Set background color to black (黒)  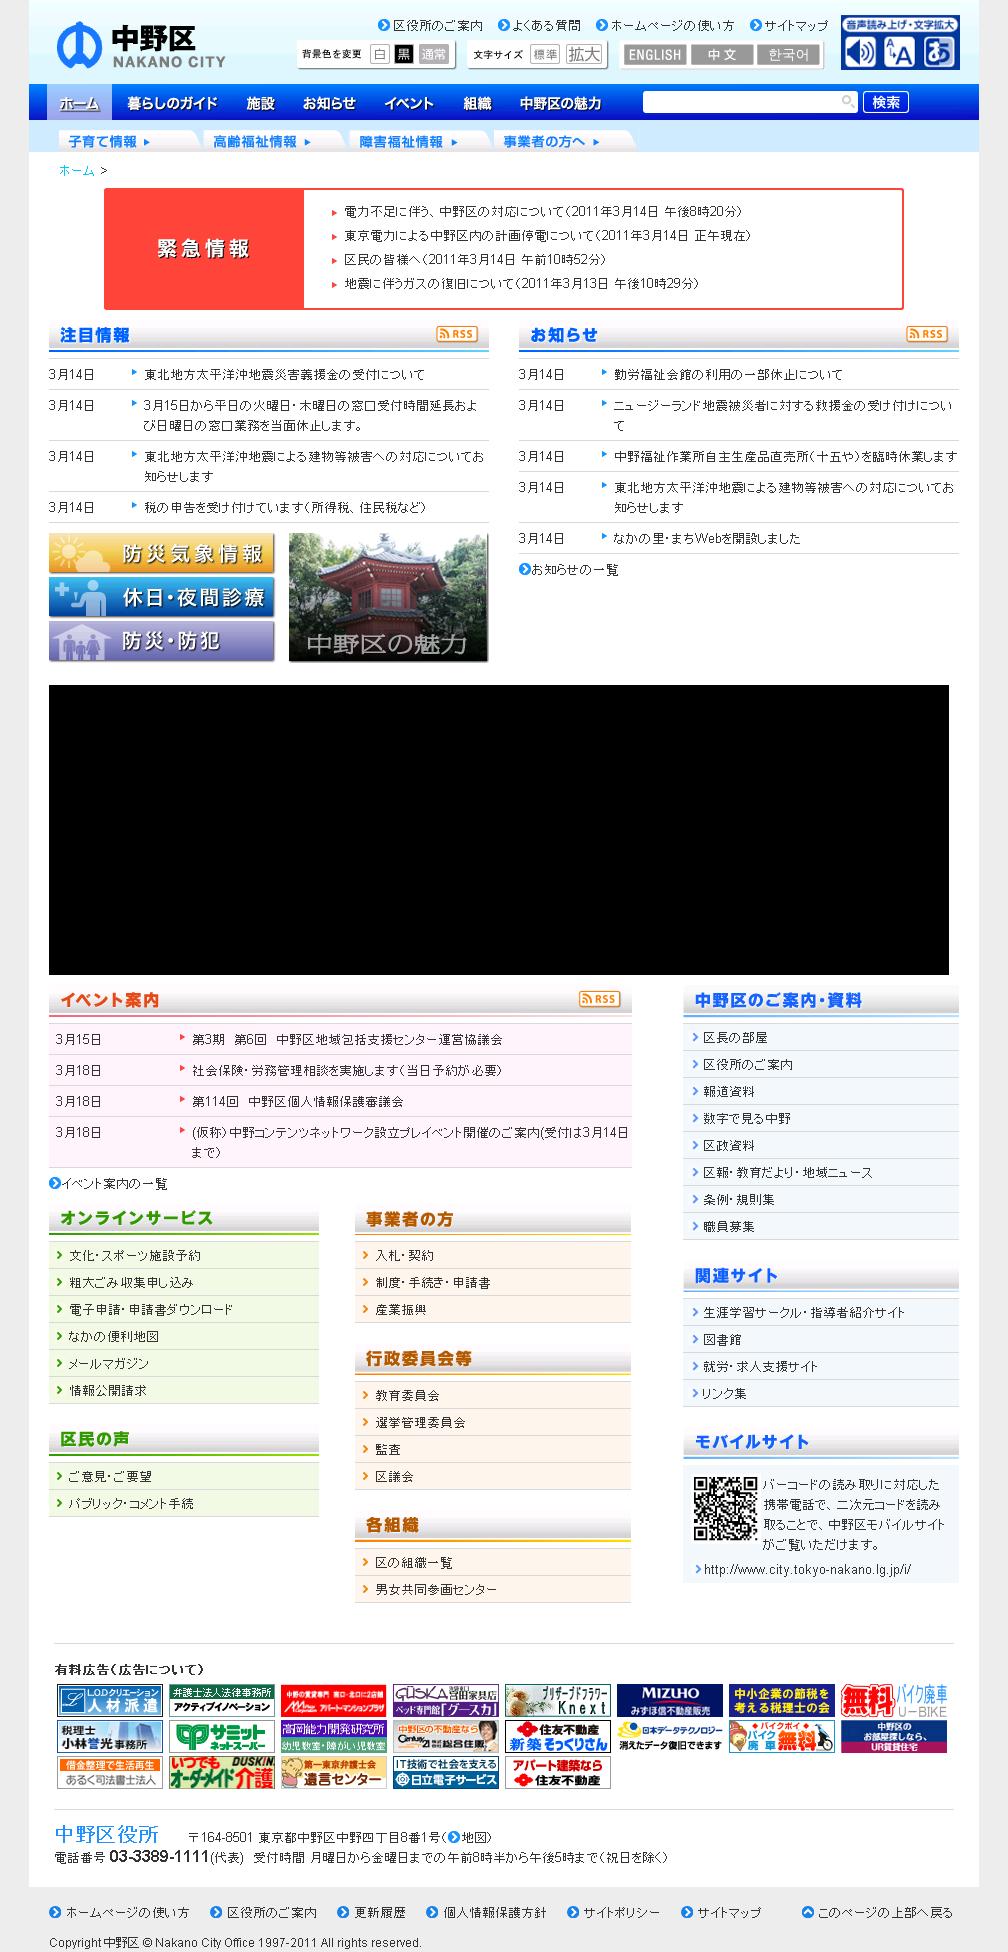(x=403, y=54)
